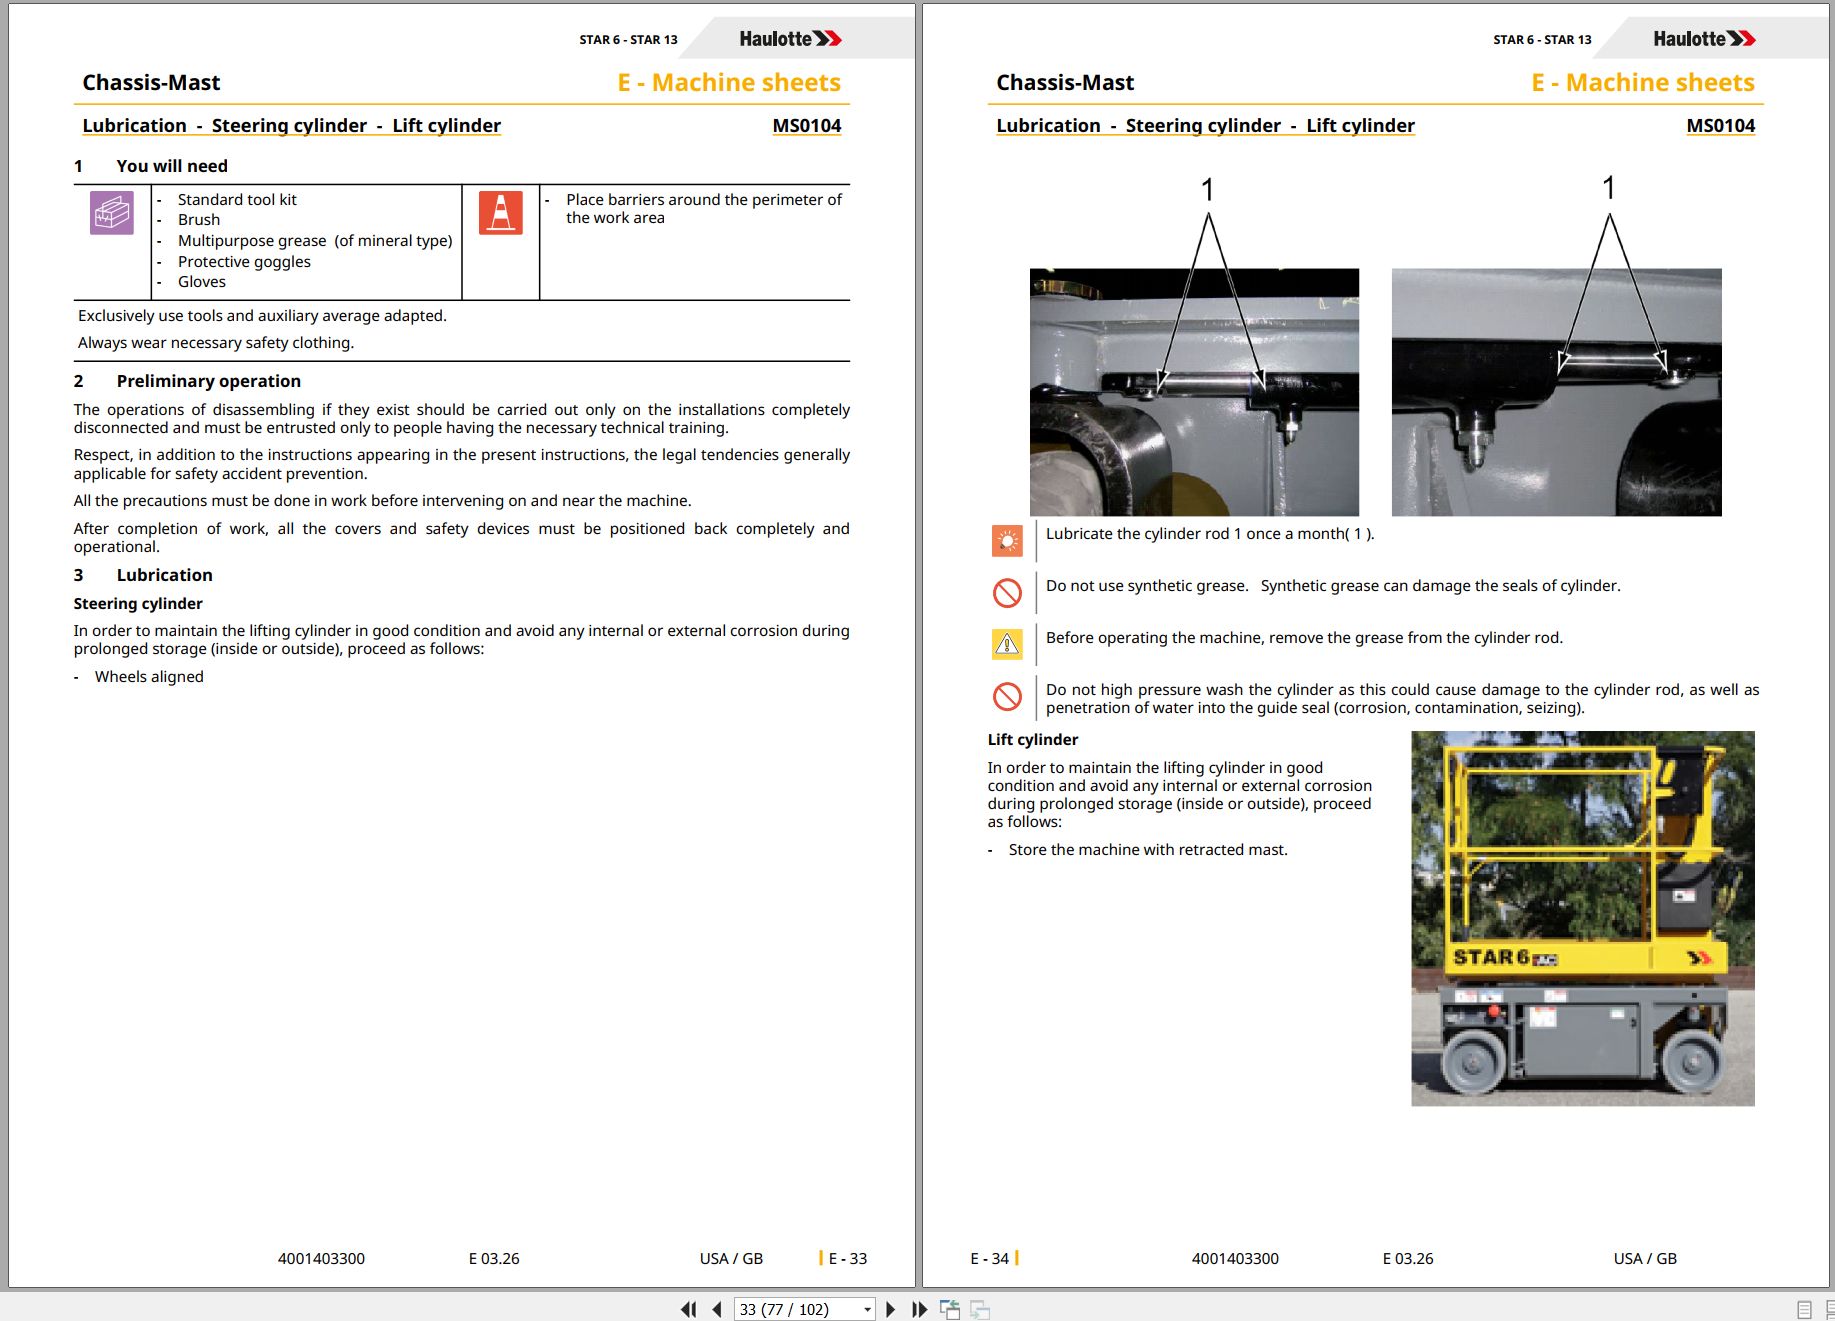Screen dimensions: 1835x1321
Task: Click the 'Gloves' list item
Action: coord(202,282)
